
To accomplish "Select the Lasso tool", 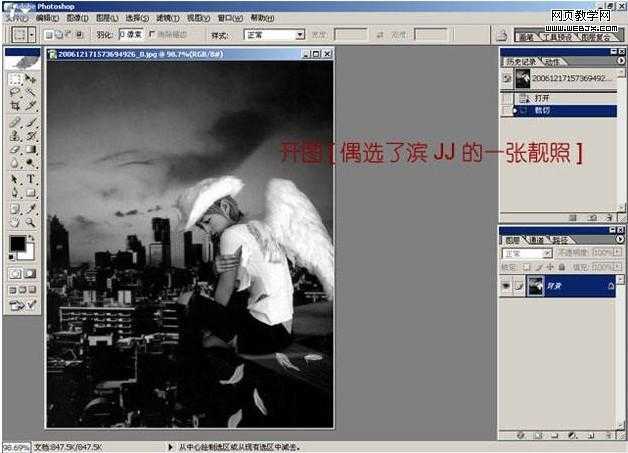I will coord(15,93).
